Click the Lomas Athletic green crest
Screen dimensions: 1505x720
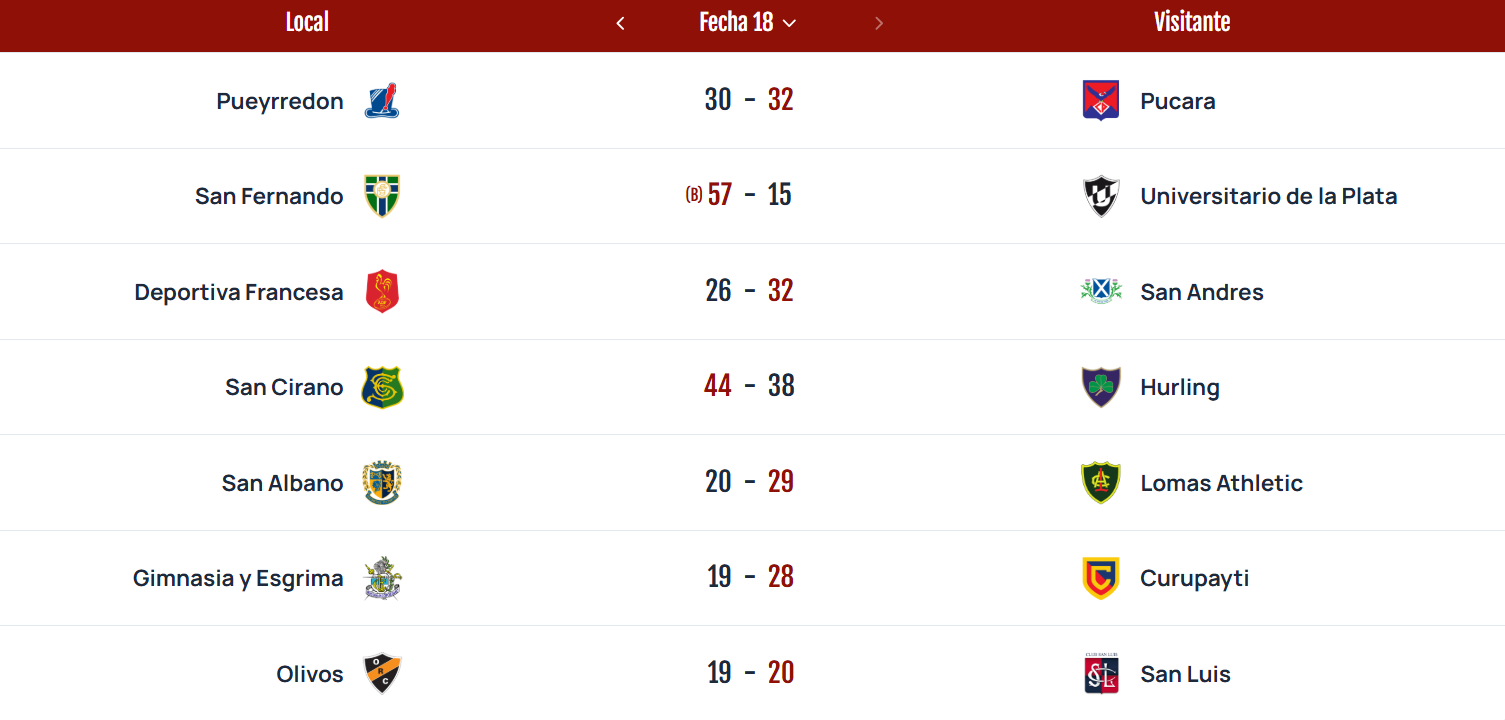(x=1101, y=483)
